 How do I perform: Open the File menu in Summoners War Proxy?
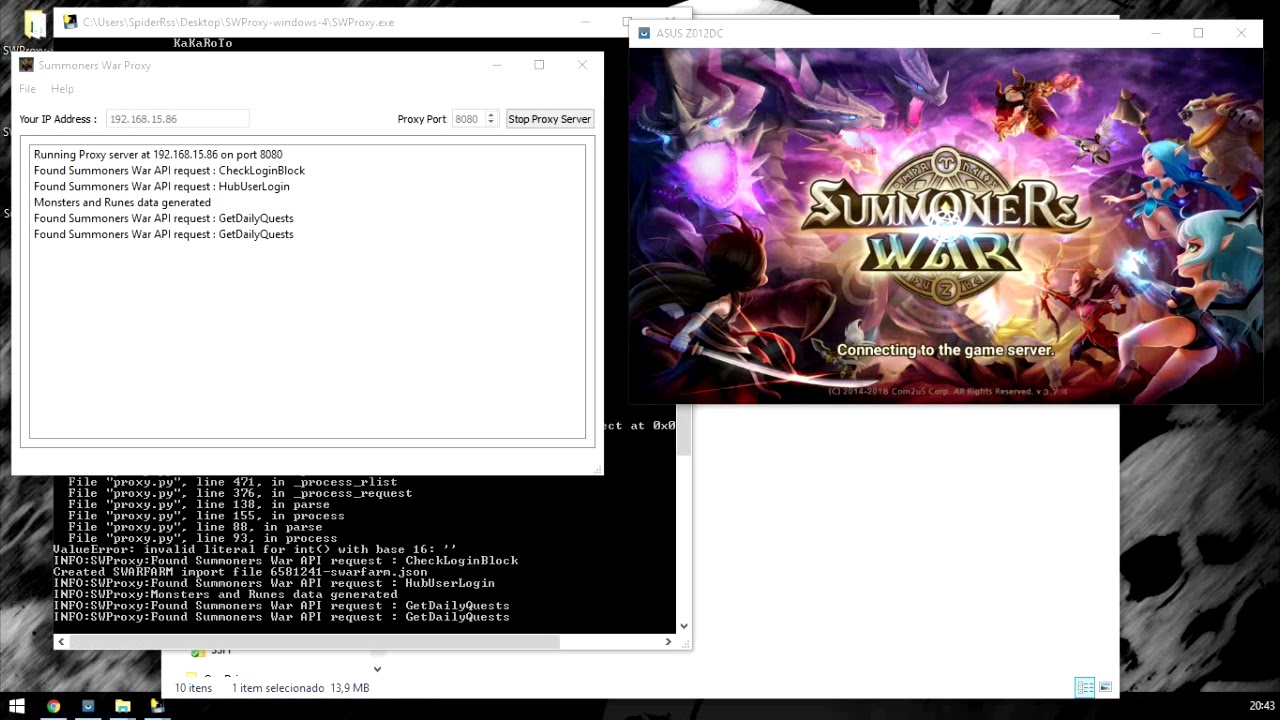pos(27,89)
